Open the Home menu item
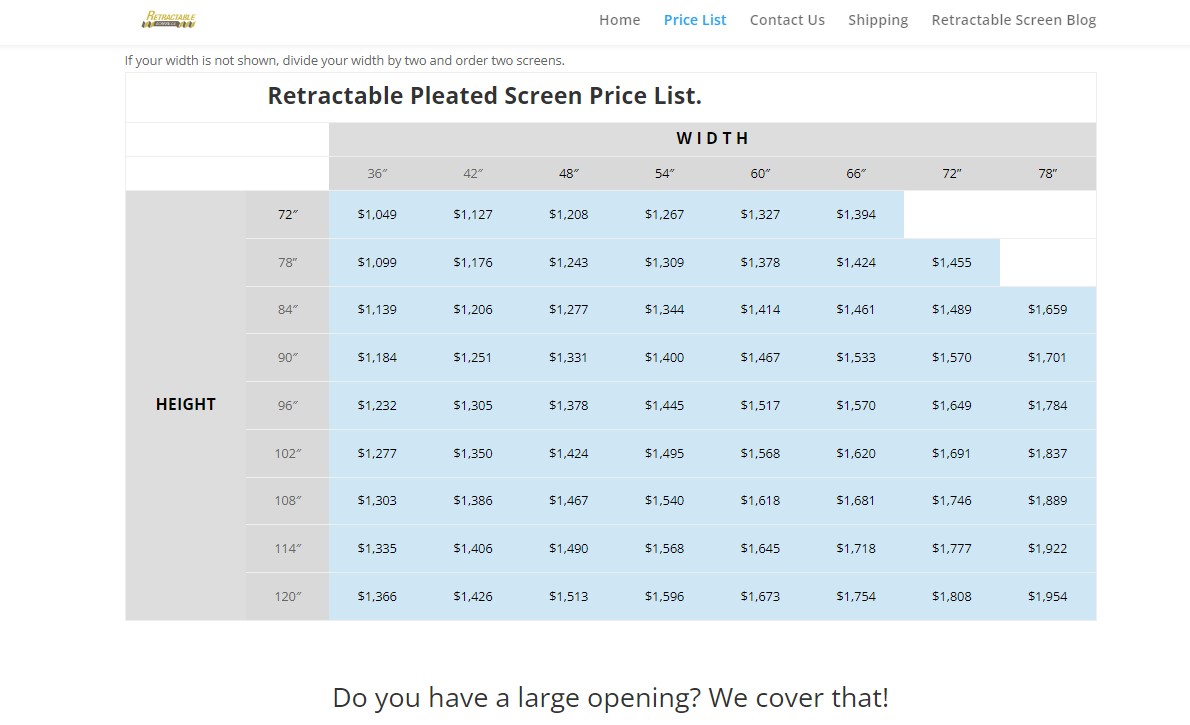This screenshot has width=1190, height=725. (619, 20)
